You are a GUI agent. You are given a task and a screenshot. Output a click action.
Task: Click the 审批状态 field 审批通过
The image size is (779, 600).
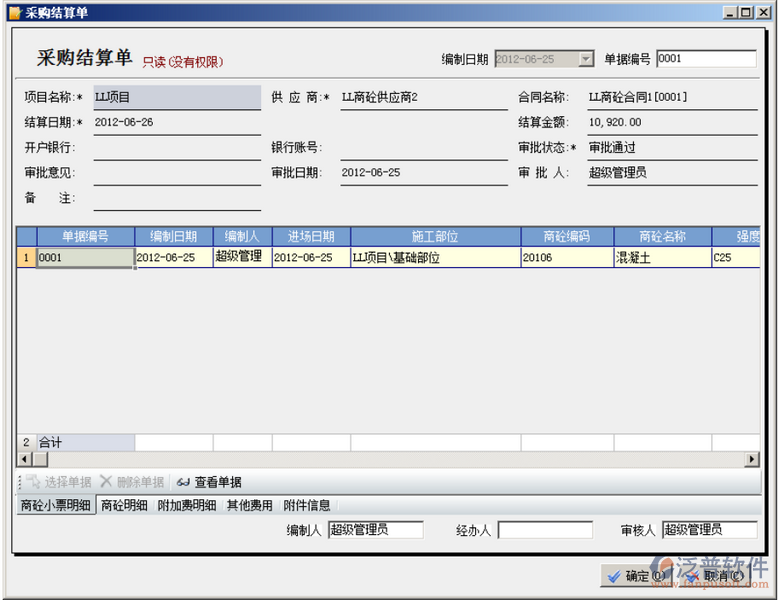point(672,148)
